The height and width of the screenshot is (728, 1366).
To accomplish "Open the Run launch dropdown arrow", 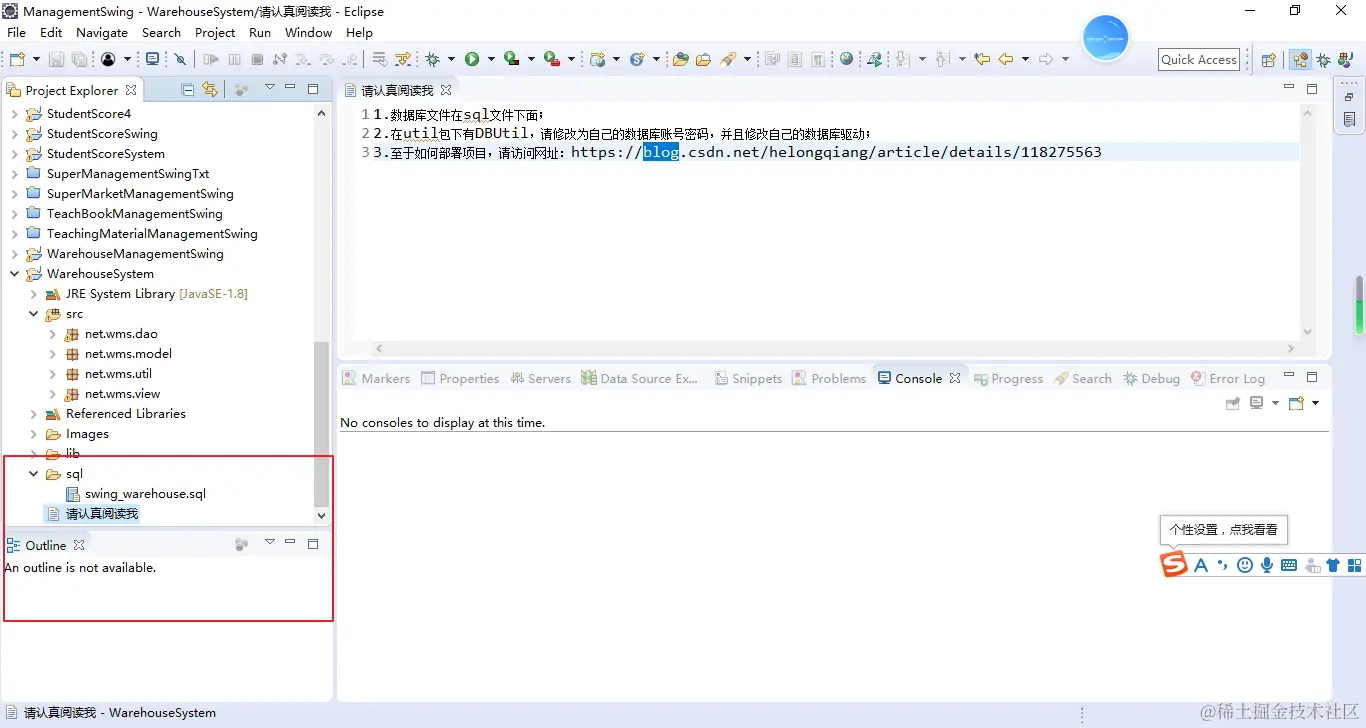I will click(491, 59).
